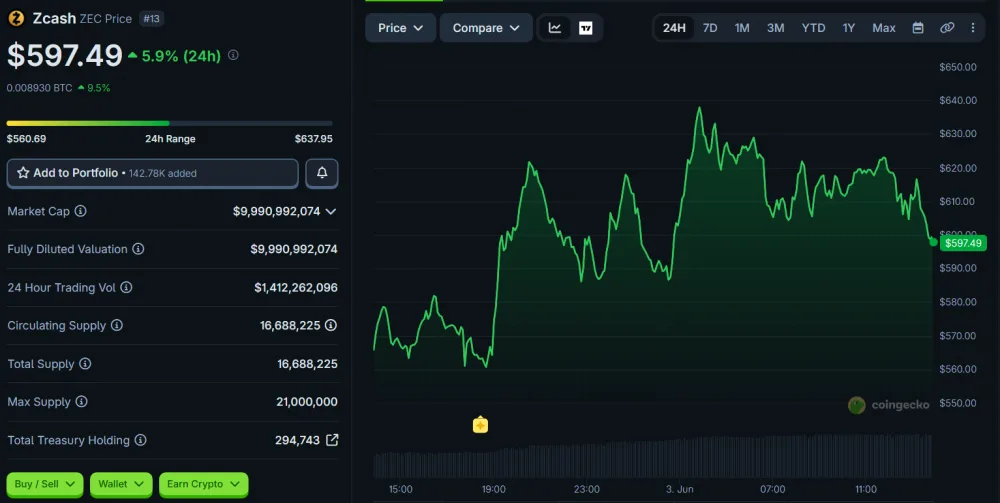Click the yellow news event marker on chart
The width and height of the screenshot is (1000, 503).
click(480, 425)
